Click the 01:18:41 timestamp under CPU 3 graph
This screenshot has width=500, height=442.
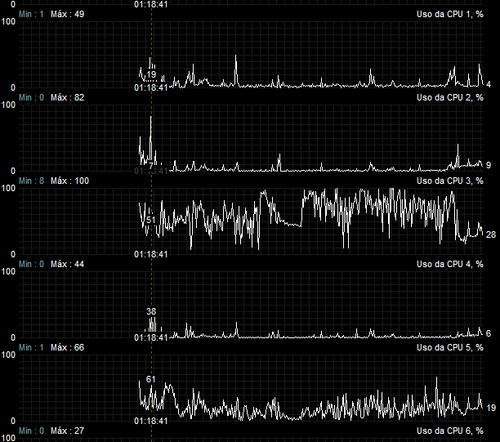[151, 254]
